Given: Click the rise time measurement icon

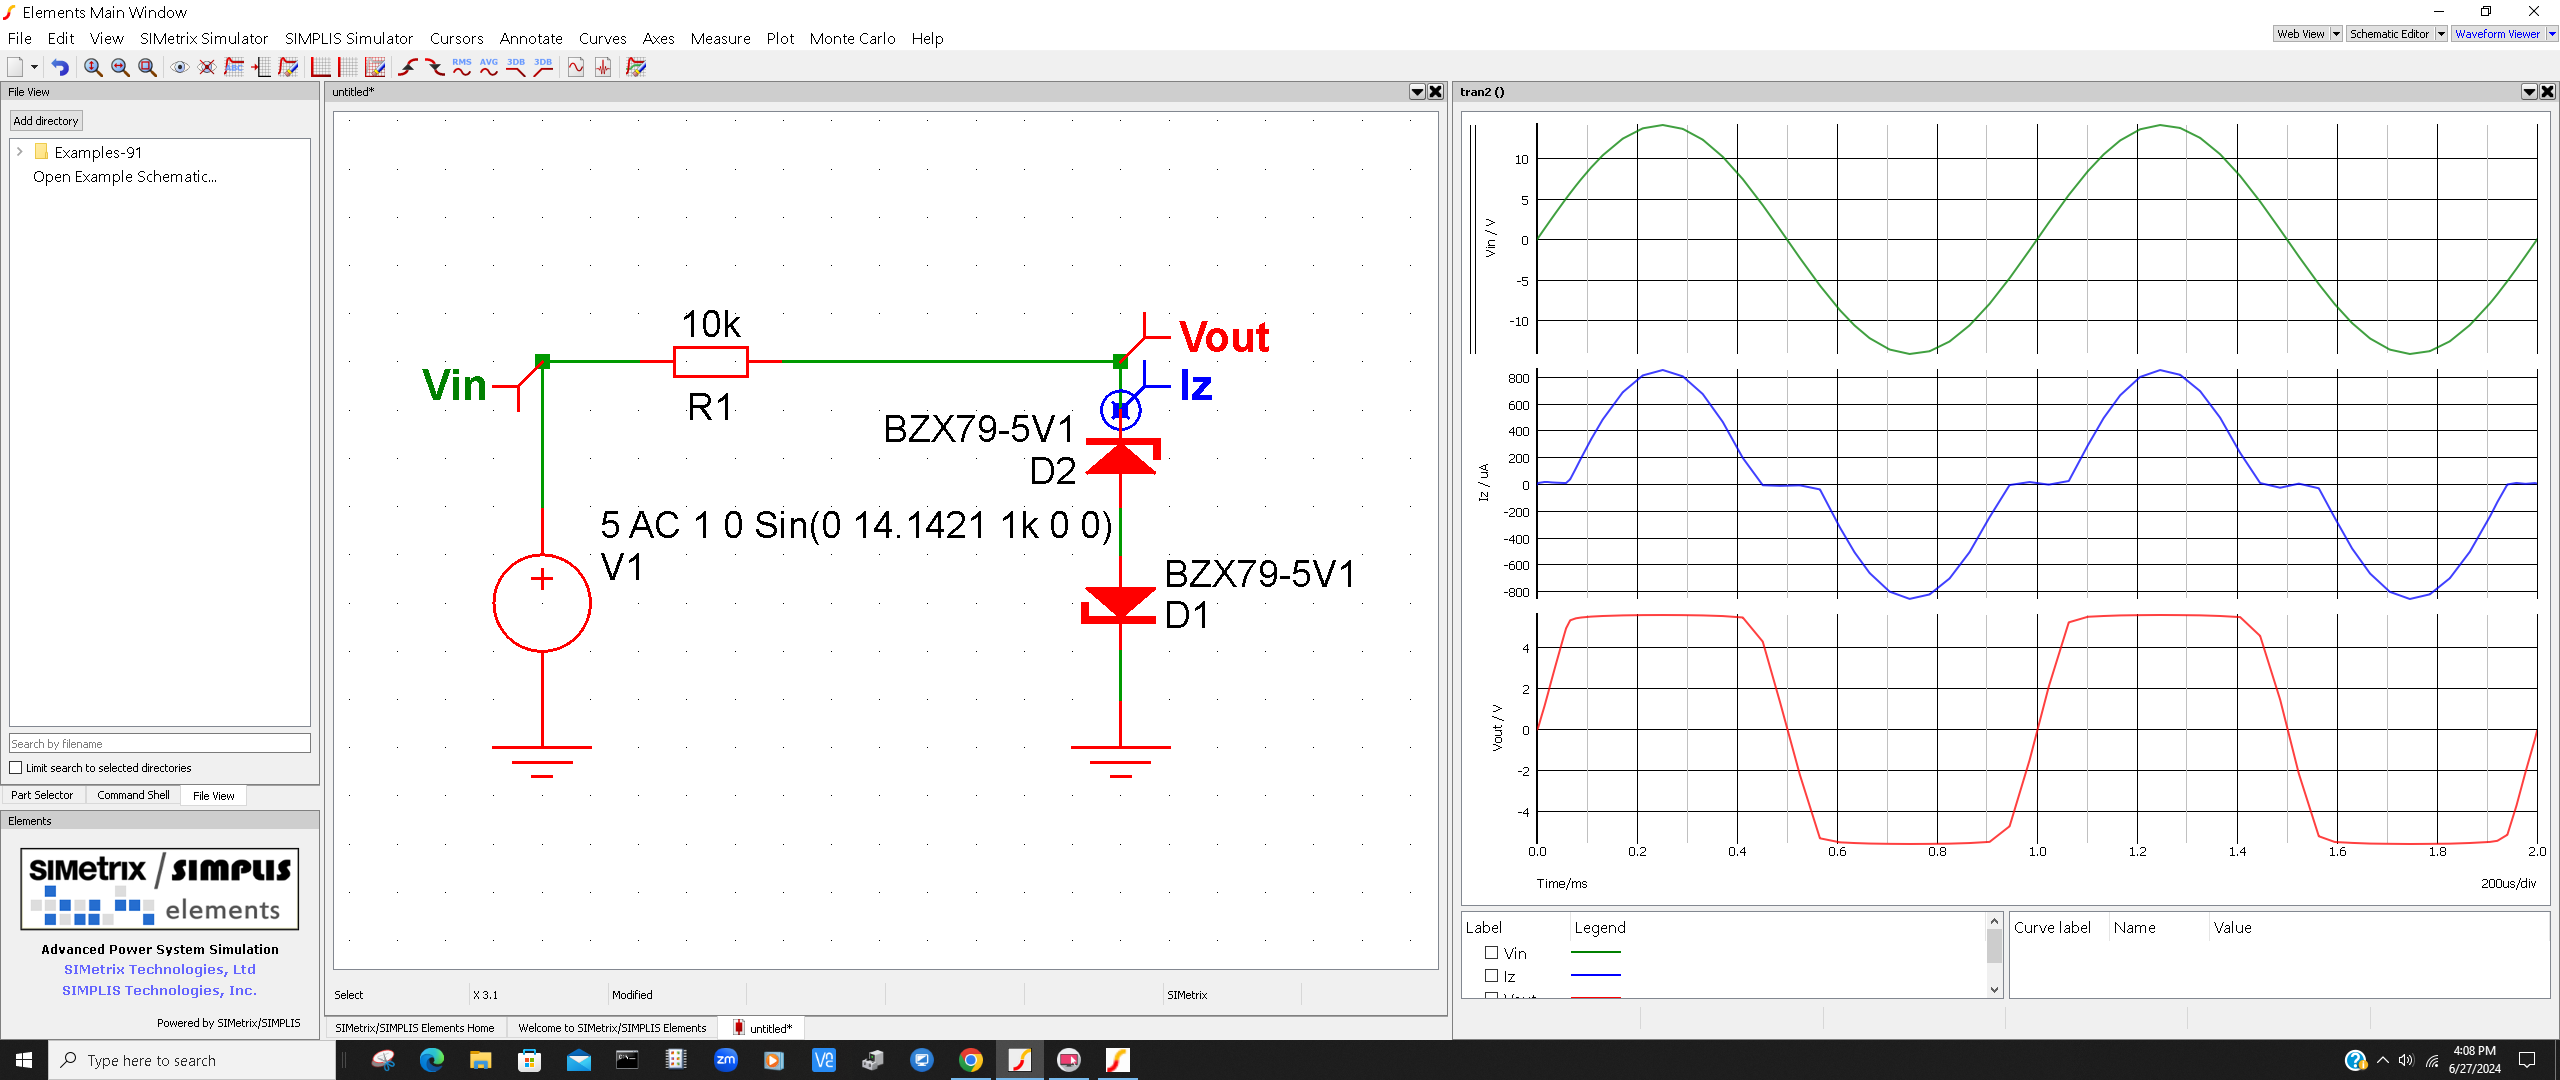Looking at the screenshot, I should (408, 67).
